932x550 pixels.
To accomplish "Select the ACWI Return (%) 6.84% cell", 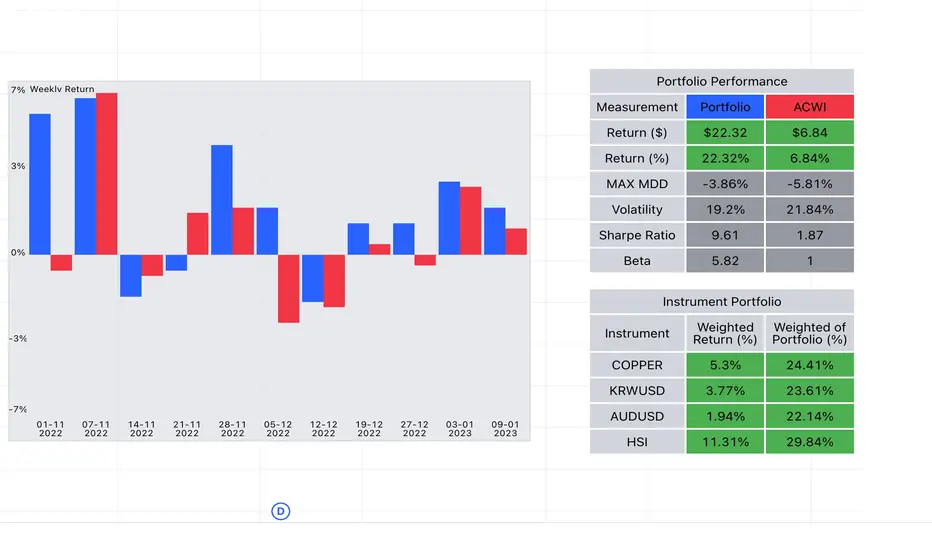I will [x=810, y=158].
